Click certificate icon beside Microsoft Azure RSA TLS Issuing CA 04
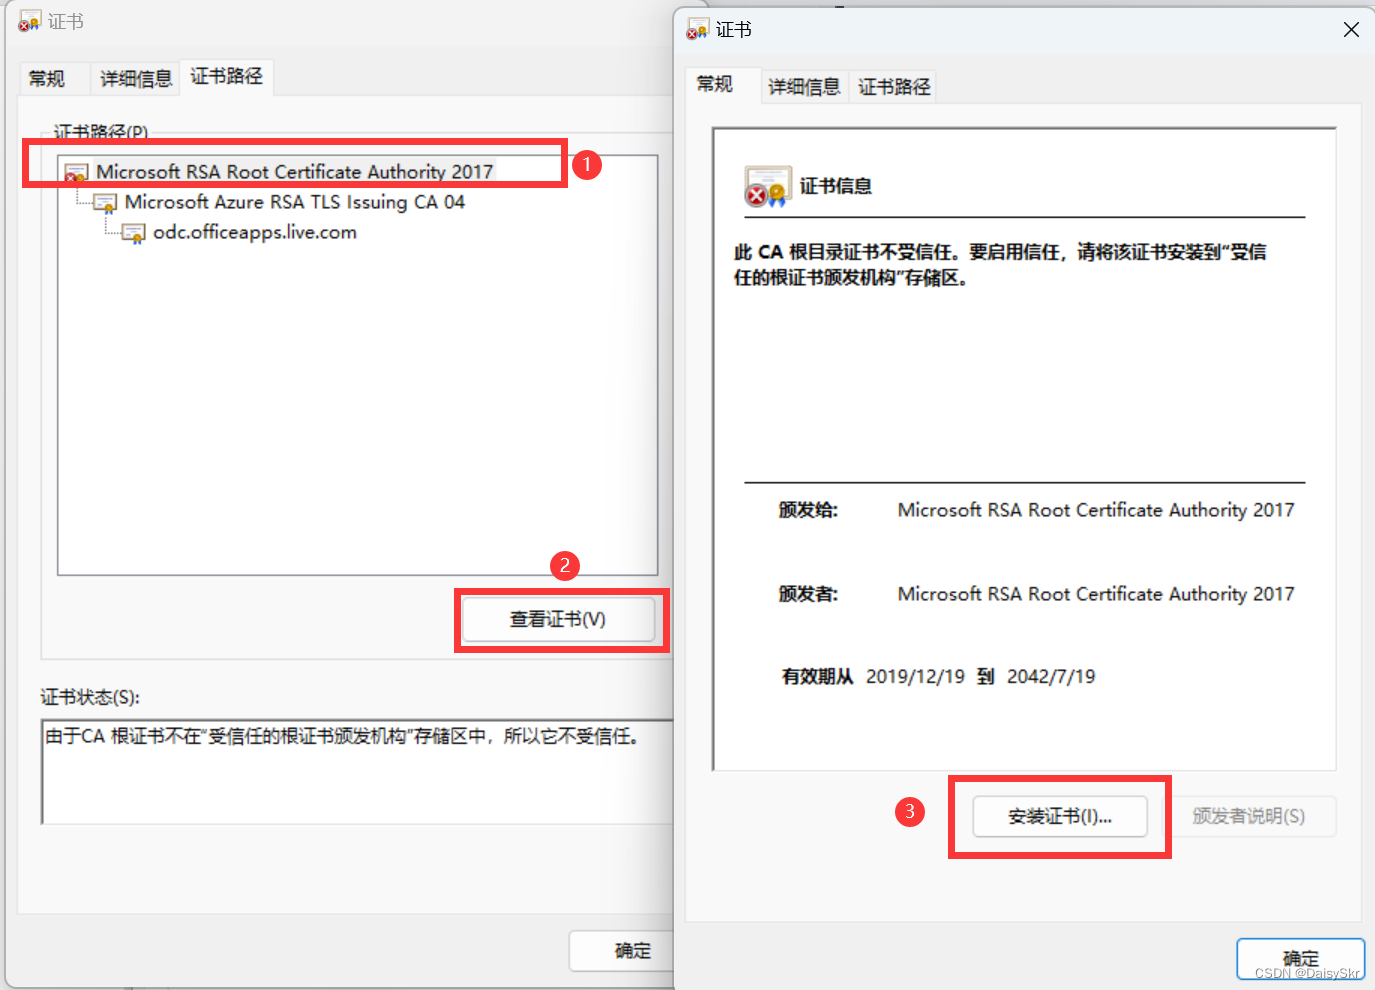 [x=105, y=204]
